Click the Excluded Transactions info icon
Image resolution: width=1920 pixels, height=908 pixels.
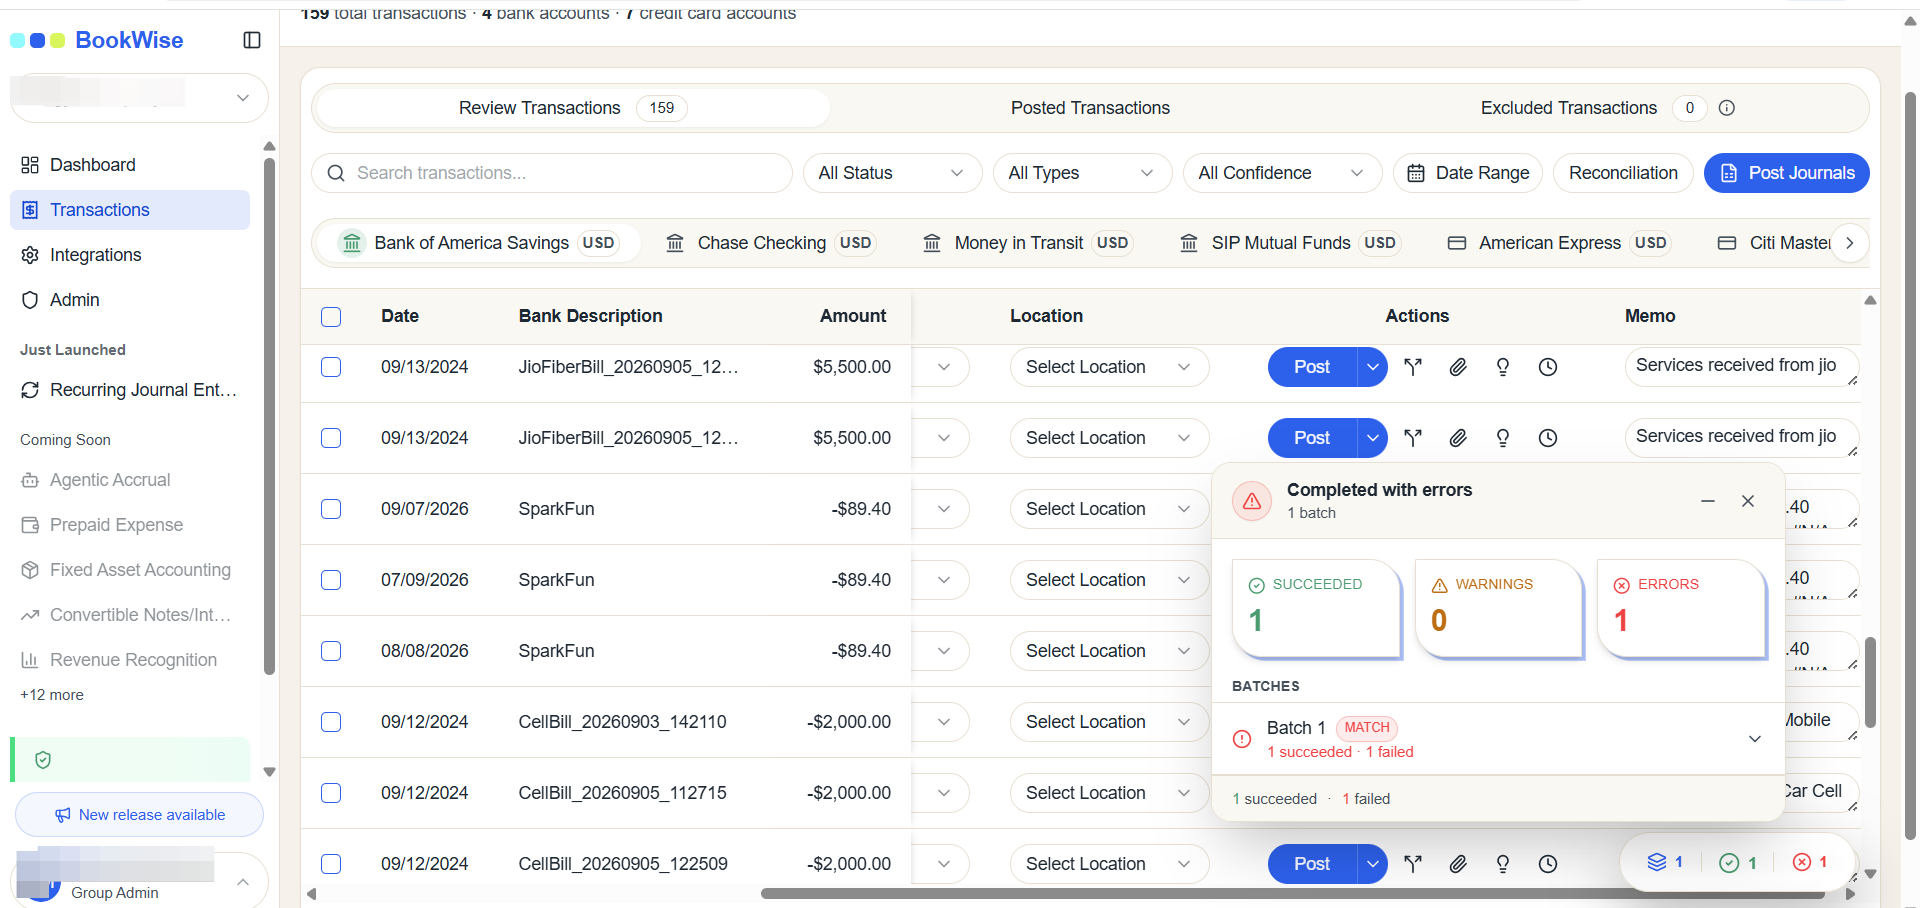pos(1727,108)
